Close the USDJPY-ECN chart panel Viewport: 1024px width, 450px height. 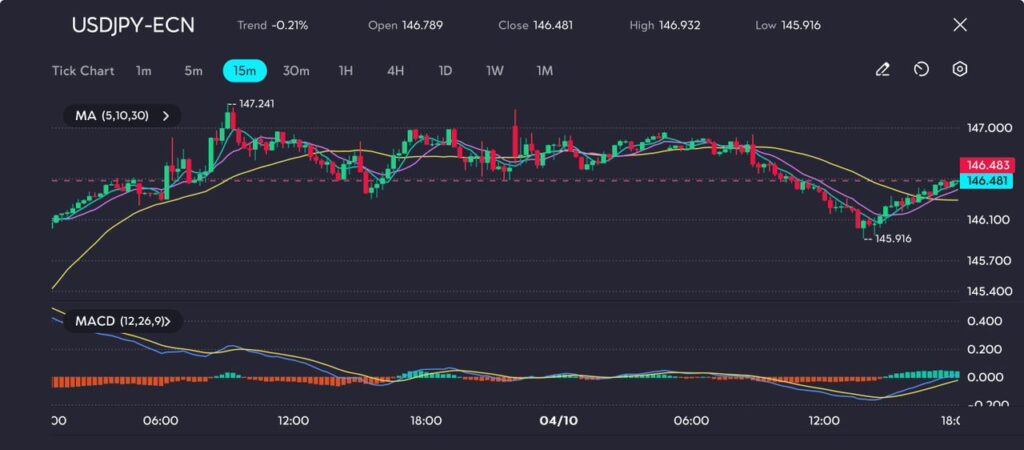pos(960,25)
